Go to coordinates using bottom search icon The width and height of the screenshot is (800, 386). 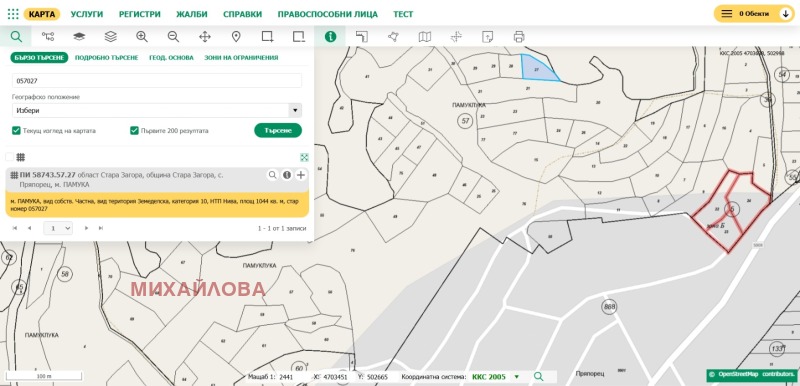point(539,377)
